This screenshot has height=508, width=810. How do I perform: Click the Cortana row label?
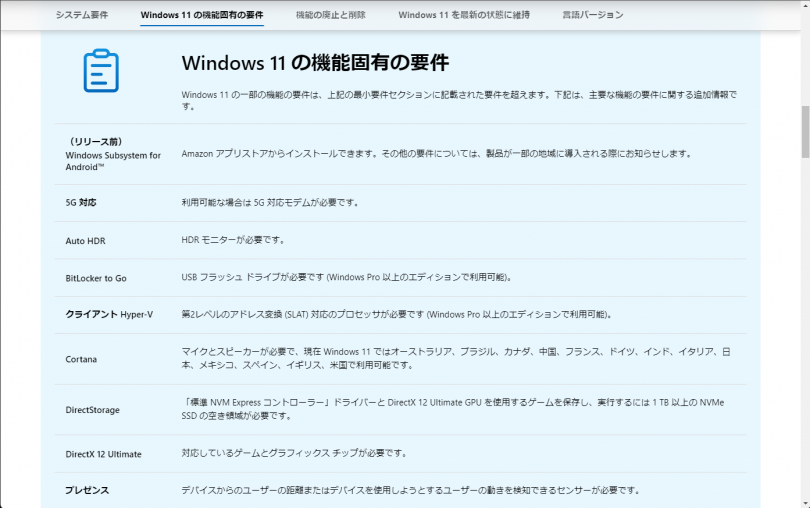click(81, 359)
